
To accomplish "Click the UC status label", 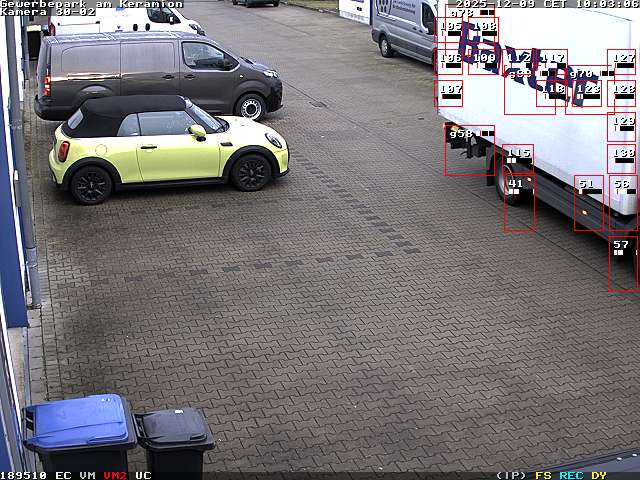I will tap(143, 475).
